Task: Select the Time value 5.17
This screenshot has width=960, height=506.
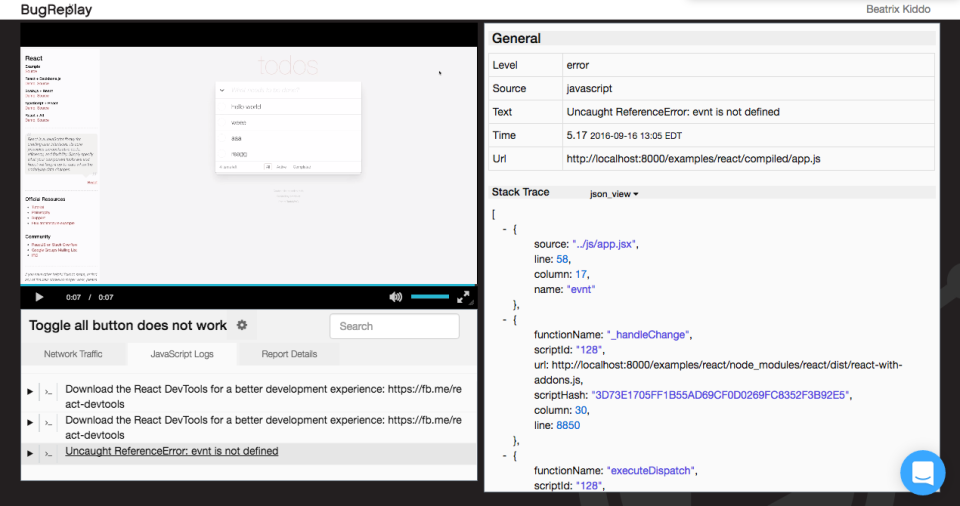Action: coord(577,135)
